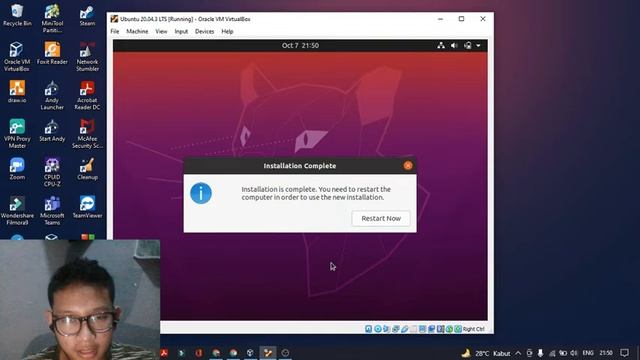
Task: Select the draw.io desktop icon
Action: point(17,91)
